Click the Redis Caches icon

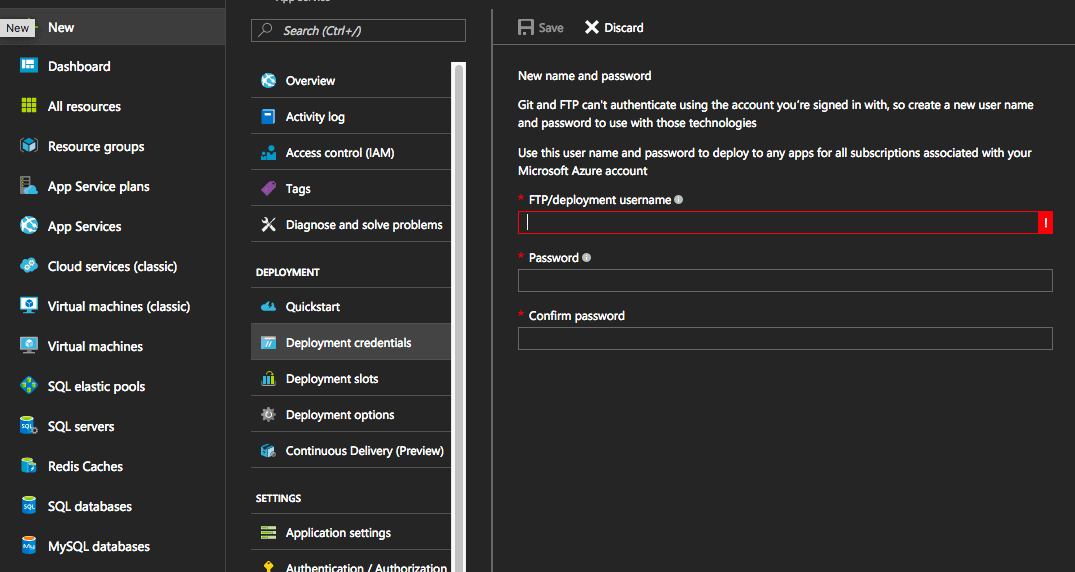pos(29,466)
